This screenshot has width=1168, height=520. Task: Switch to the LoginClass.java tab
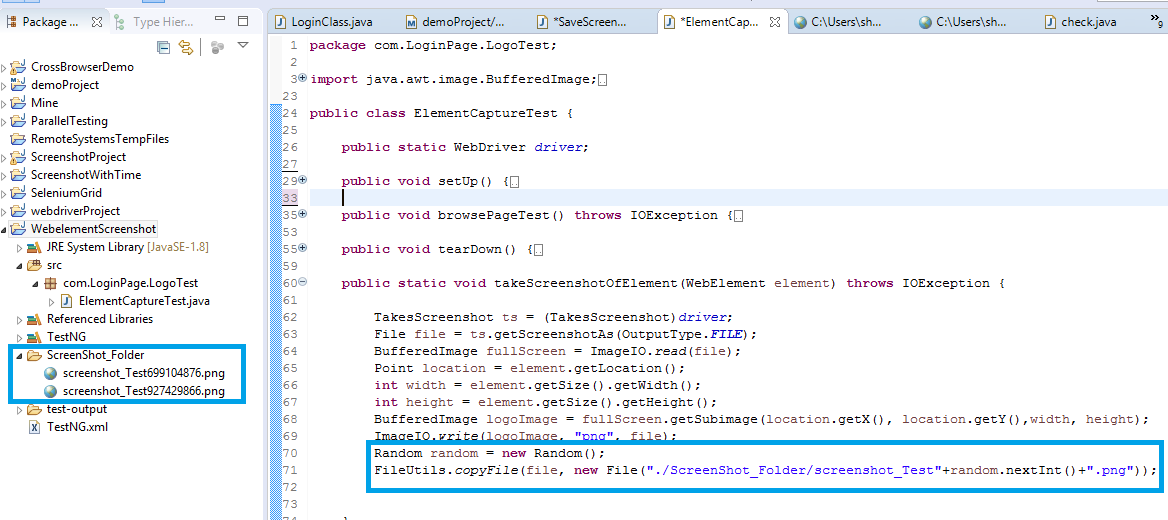329,22
